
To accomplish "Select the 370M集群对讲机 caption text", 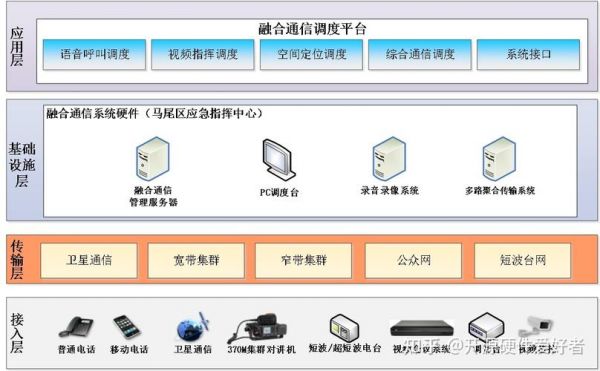I will click(x=261, y=349).
